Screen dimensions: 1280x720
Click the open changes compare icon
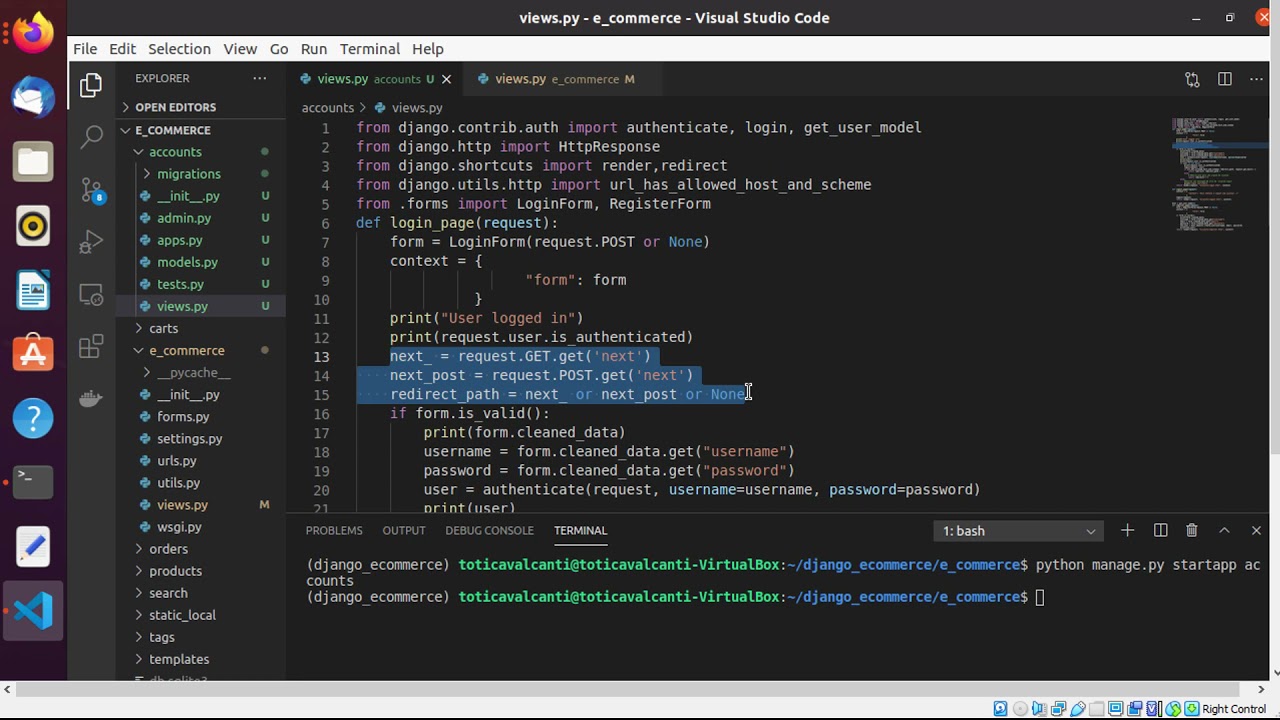(x=1192, y=79)
